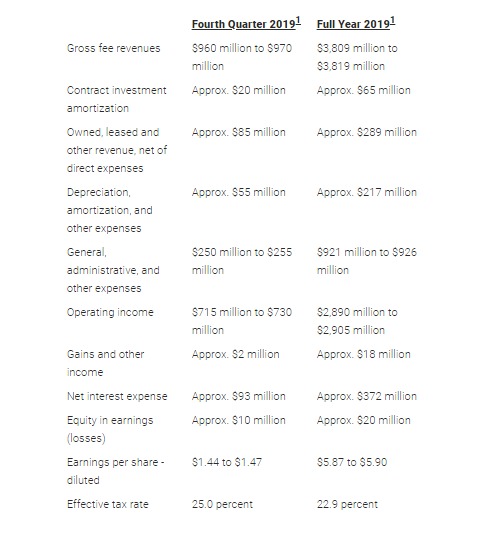Click footnote 1 superscript after Fourth Quarter 2019
The image size is (493, 533).
(298, 21)
